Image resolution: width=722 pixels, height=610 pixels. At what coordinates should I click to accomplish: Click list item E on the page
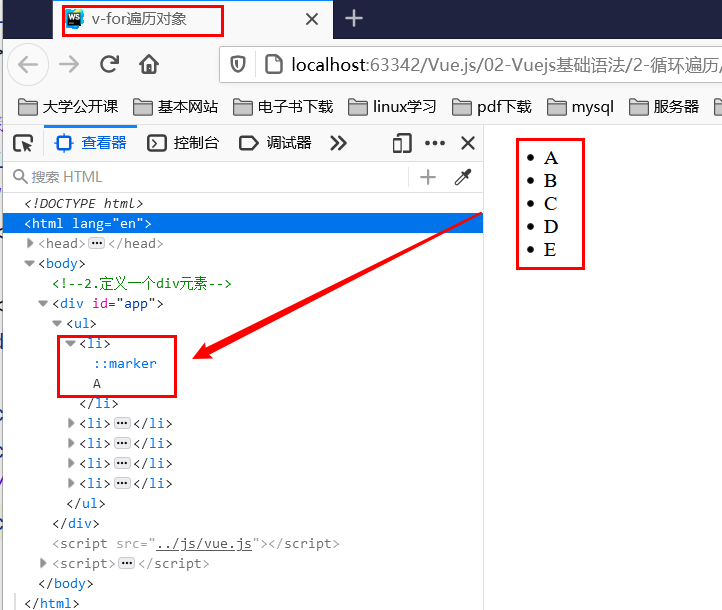coord(550,250)
